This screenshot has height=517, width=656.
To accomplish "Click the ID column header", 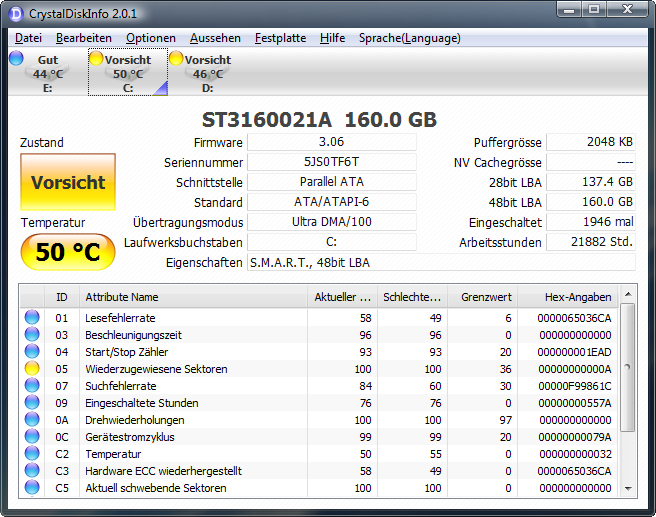I will tap(62, 297).
